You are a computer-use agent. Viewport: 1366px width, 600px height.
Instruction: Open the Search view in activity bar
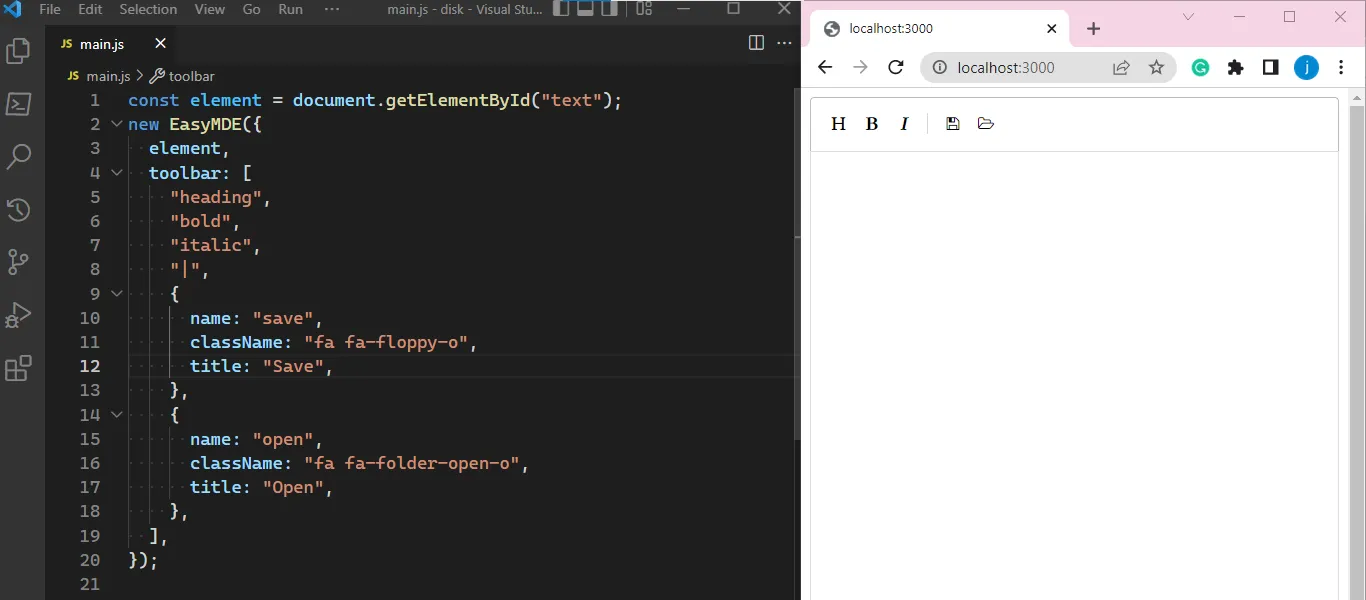[18, 157]
